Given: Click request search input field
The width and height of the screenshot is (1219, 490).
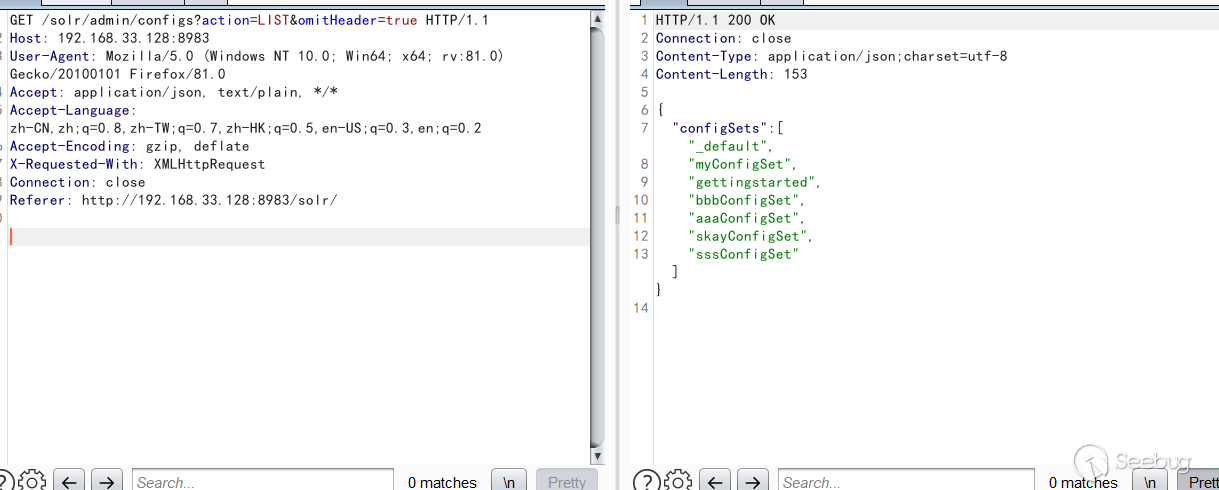Looking at the screenshot, I should click(262, 481).
